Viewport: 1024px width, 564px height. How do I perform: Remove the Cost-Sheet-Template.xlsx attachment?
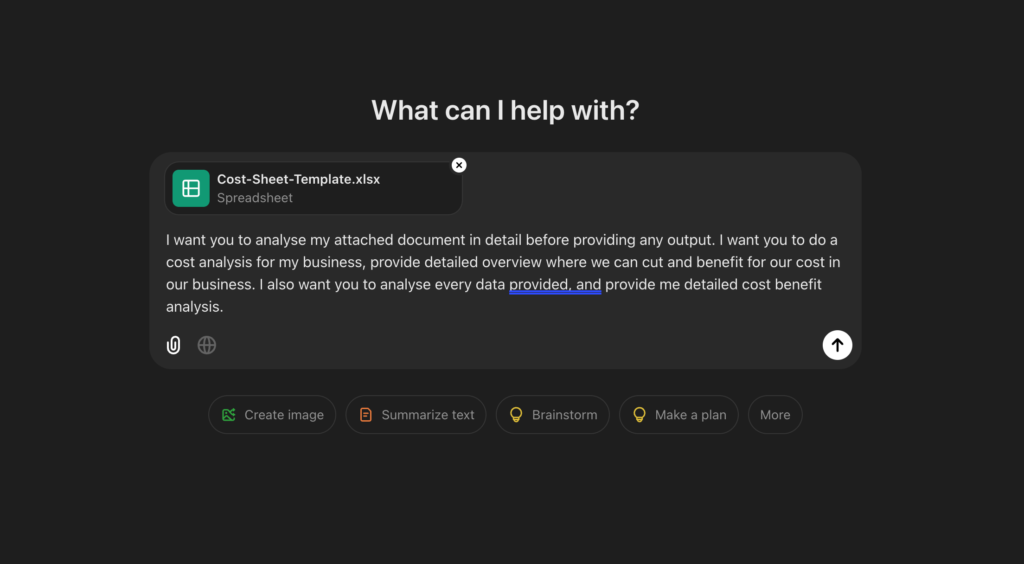pos(459,165)
